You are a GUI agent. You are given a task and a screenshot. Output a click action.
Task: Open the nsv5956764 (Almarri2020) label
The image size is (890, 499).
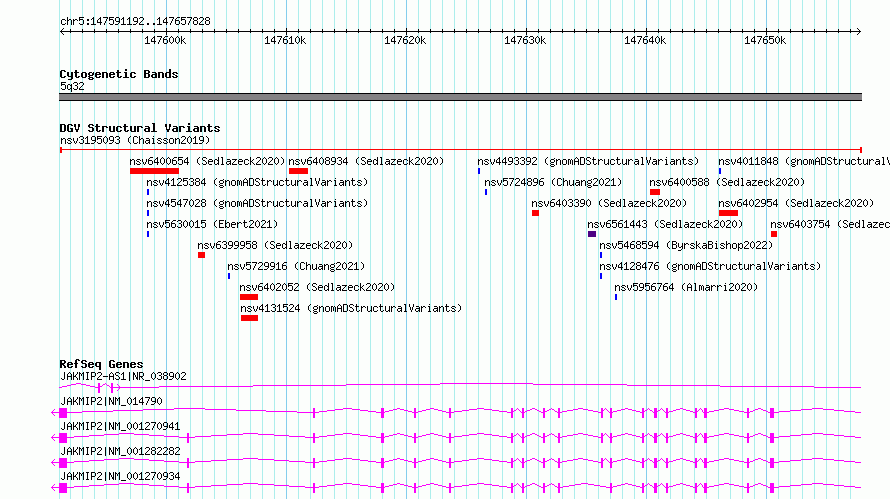[686, 287]
